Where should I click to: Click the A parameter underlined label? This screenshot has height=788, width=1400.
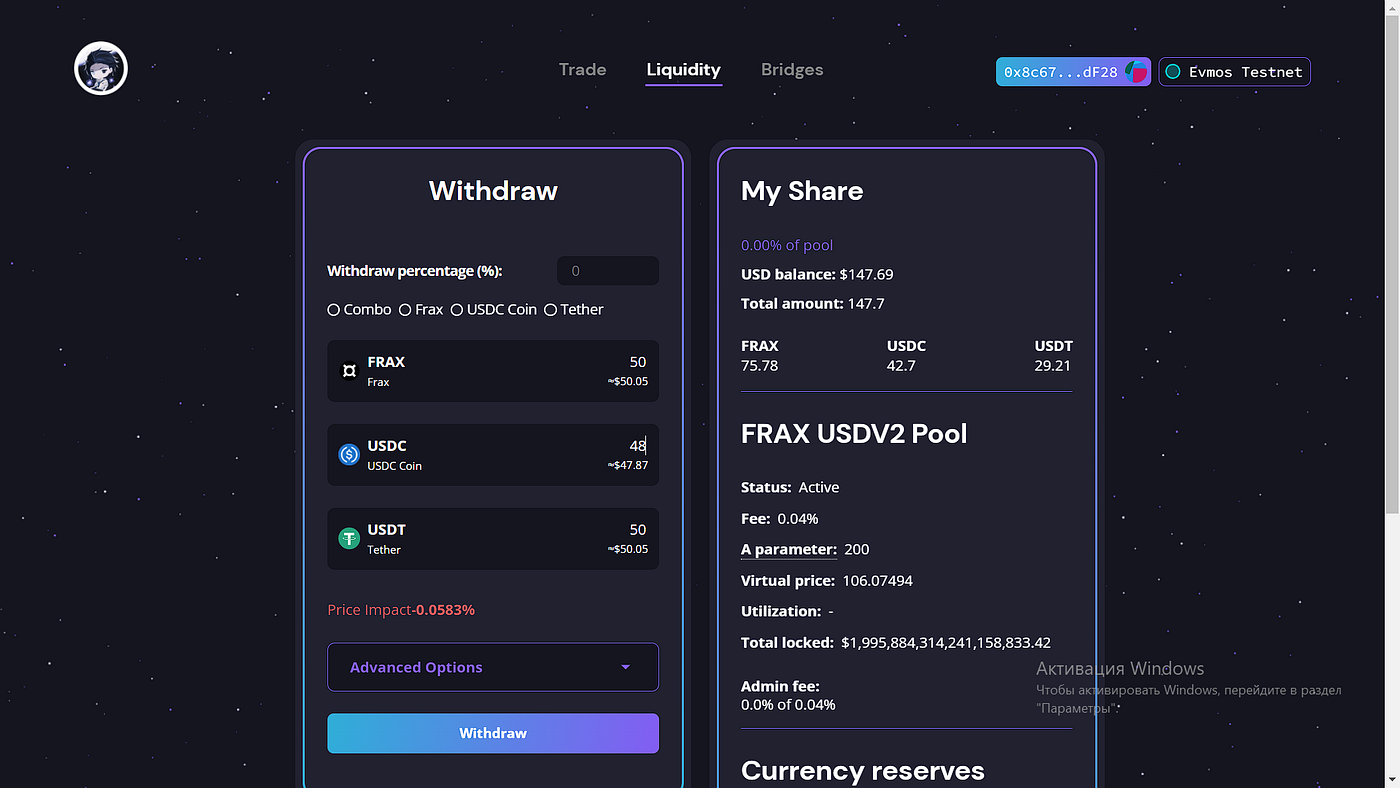click(789, 549)
